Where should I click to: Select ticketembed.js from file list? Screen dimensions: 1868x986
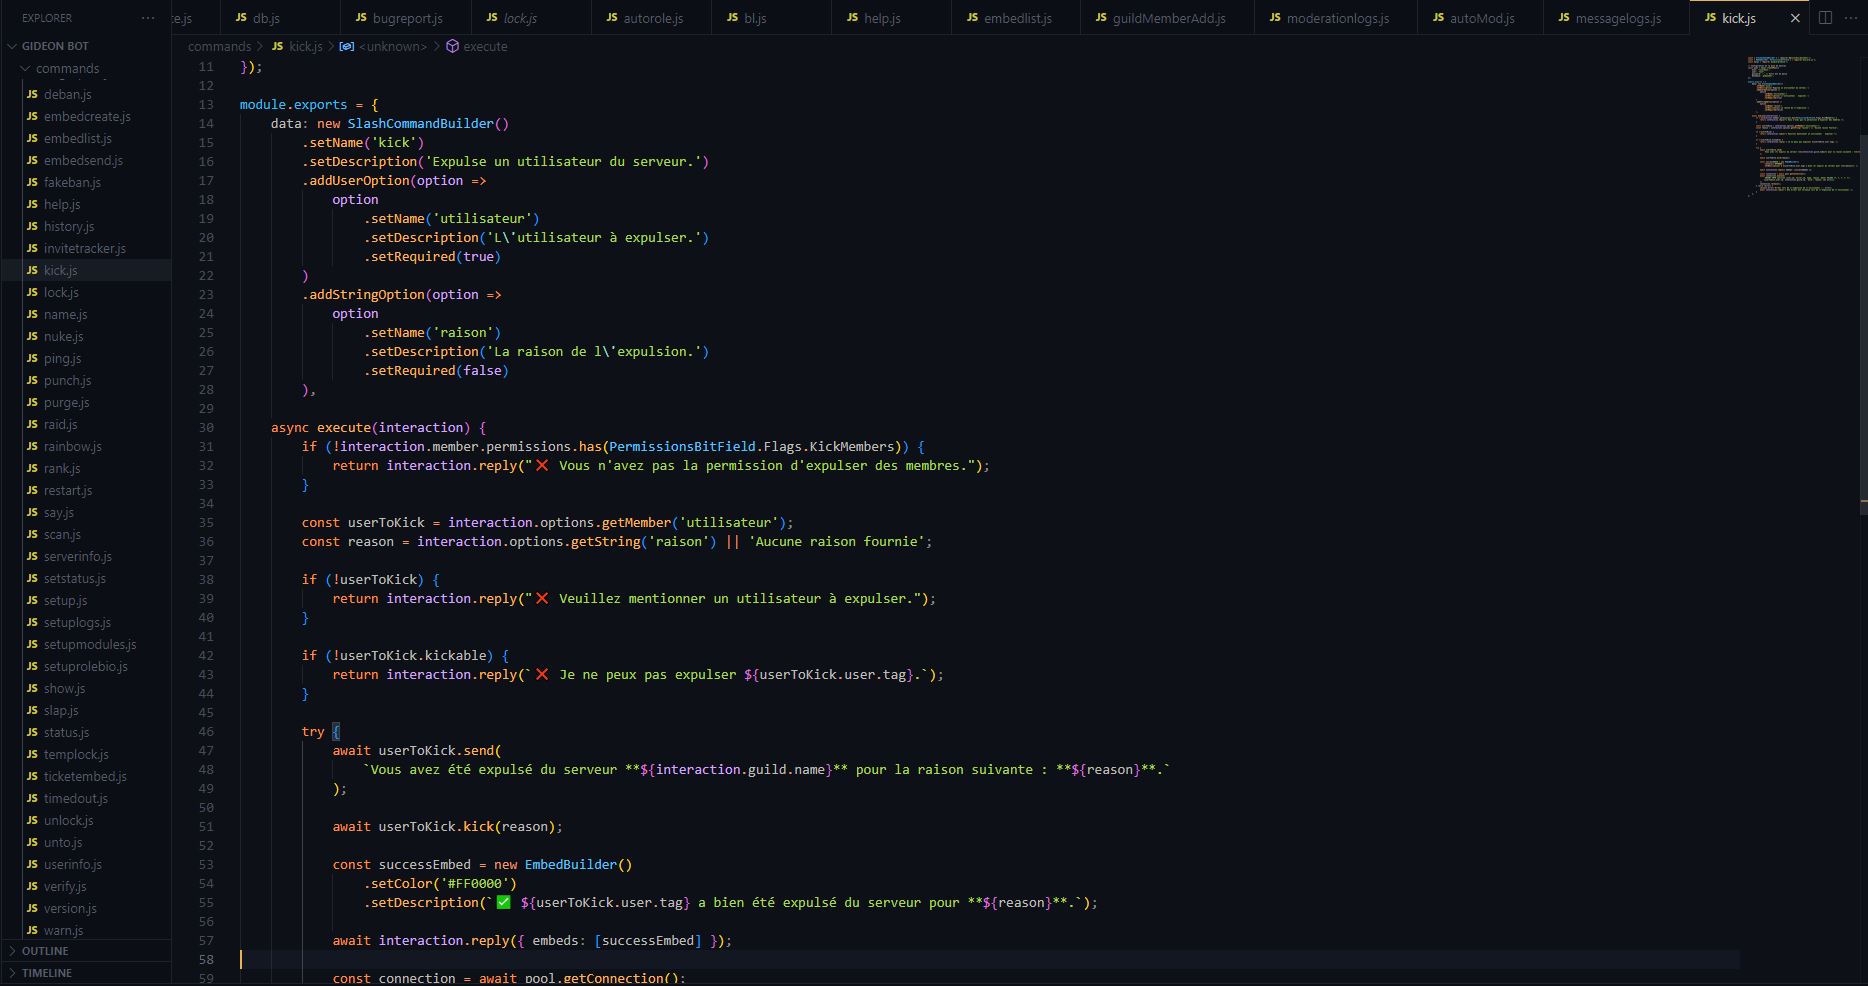pos(85,776)
